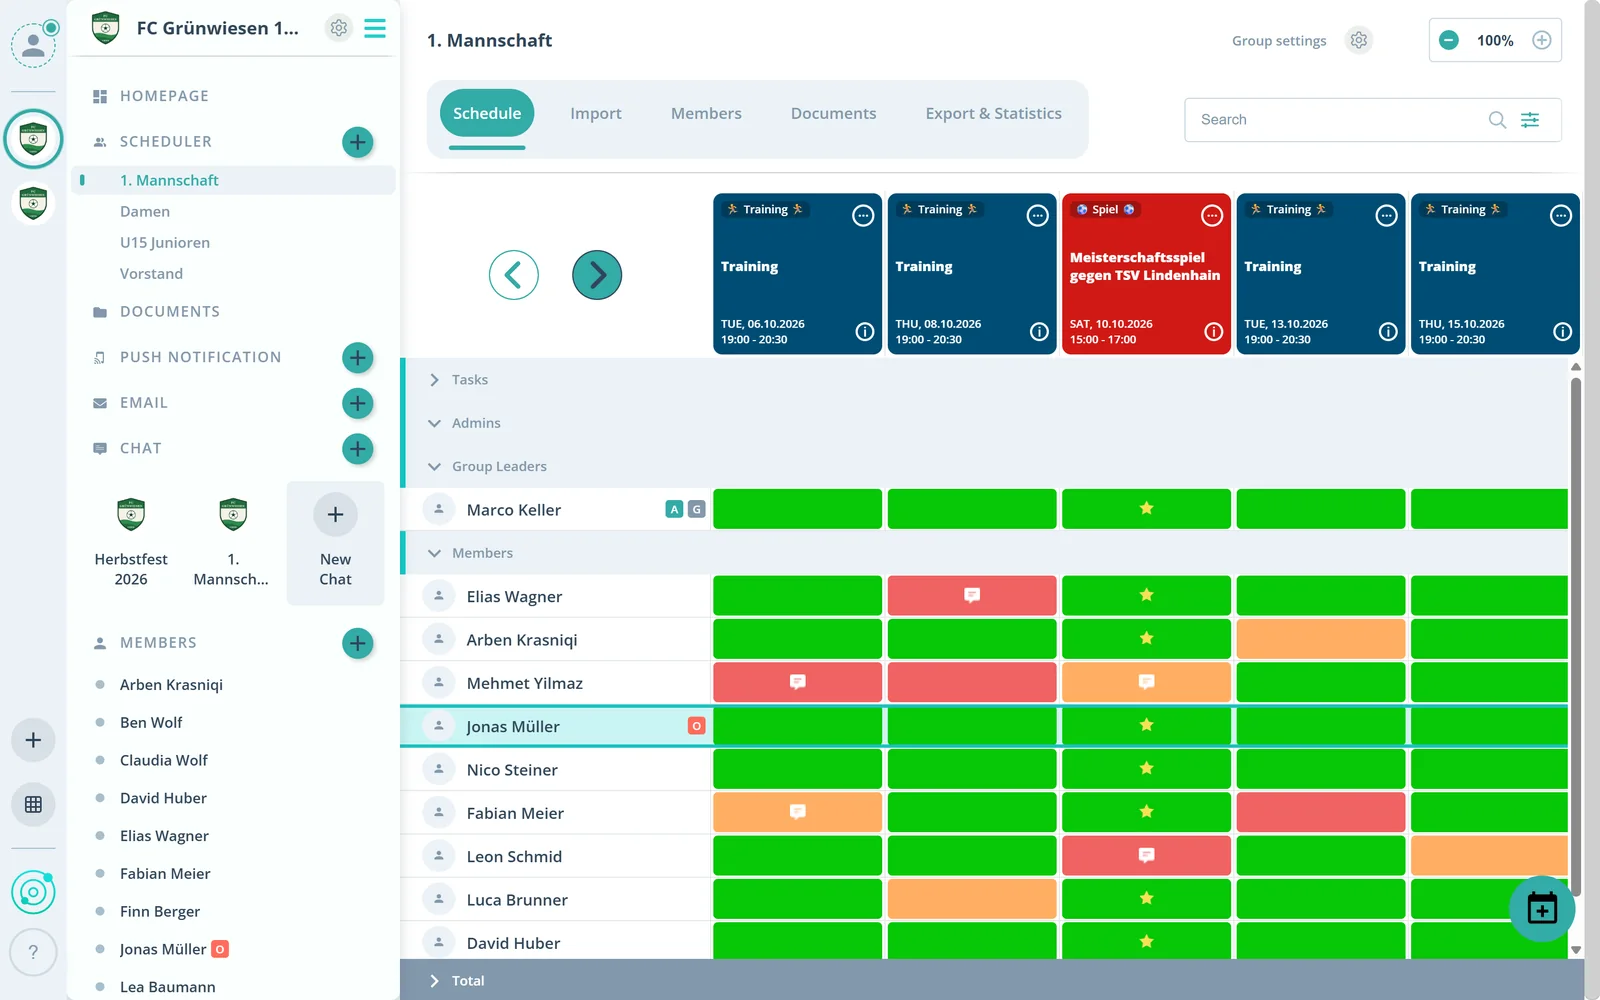Click Arben Krasniqi's orange cell for 13.10.2026
Image resolution: width=1600 pixels, height=1000 pixels.
click(1321, 639)
